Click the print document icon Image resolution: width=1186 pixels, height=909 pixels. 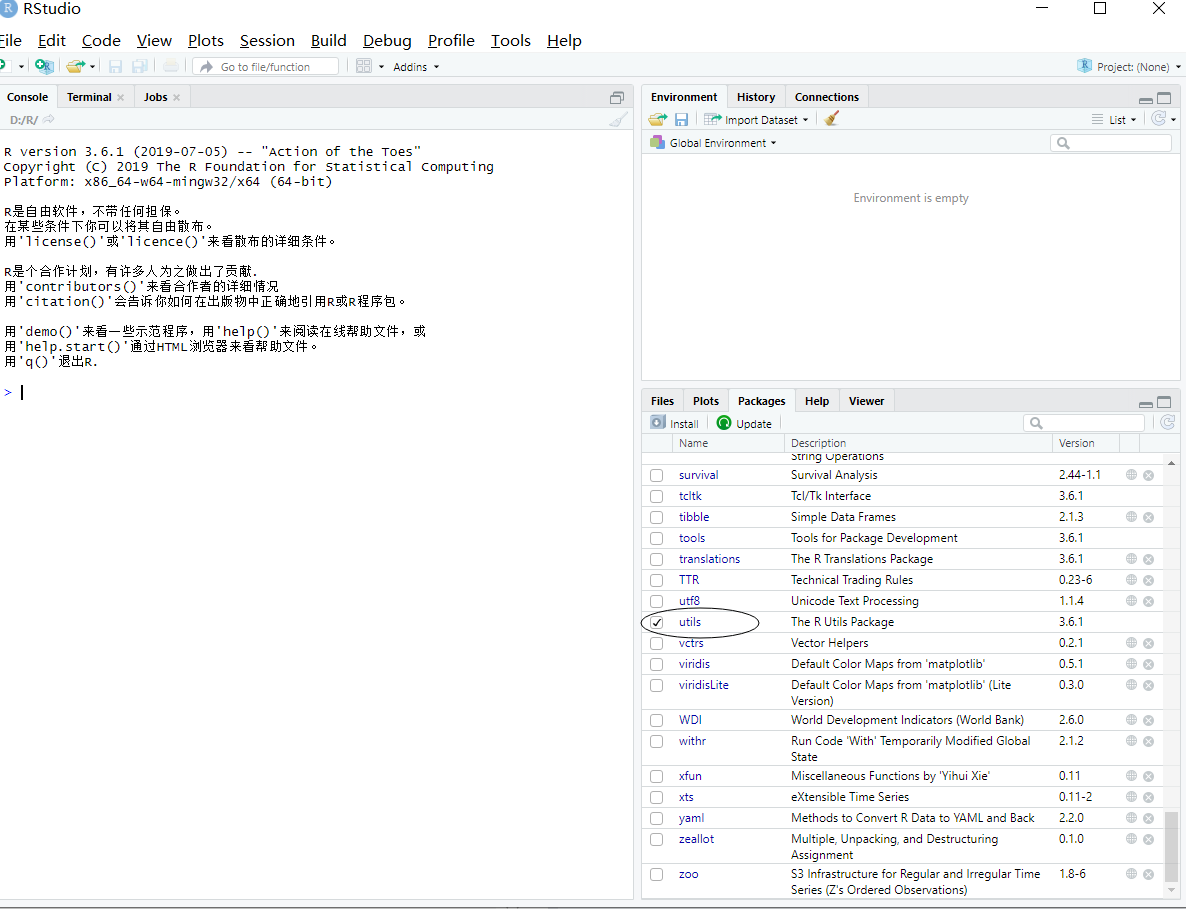click(171, 67)
